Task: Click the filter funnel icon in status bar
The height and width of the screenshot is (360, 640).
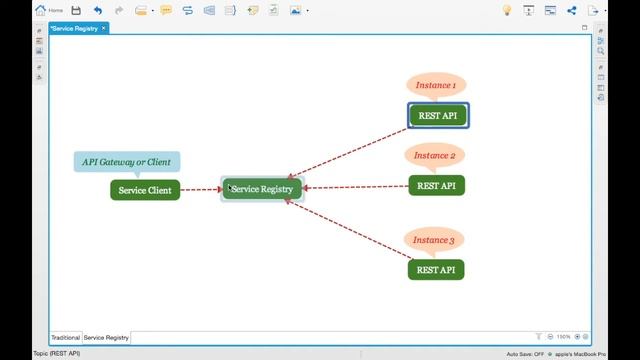Action: [x=538, y=336]
